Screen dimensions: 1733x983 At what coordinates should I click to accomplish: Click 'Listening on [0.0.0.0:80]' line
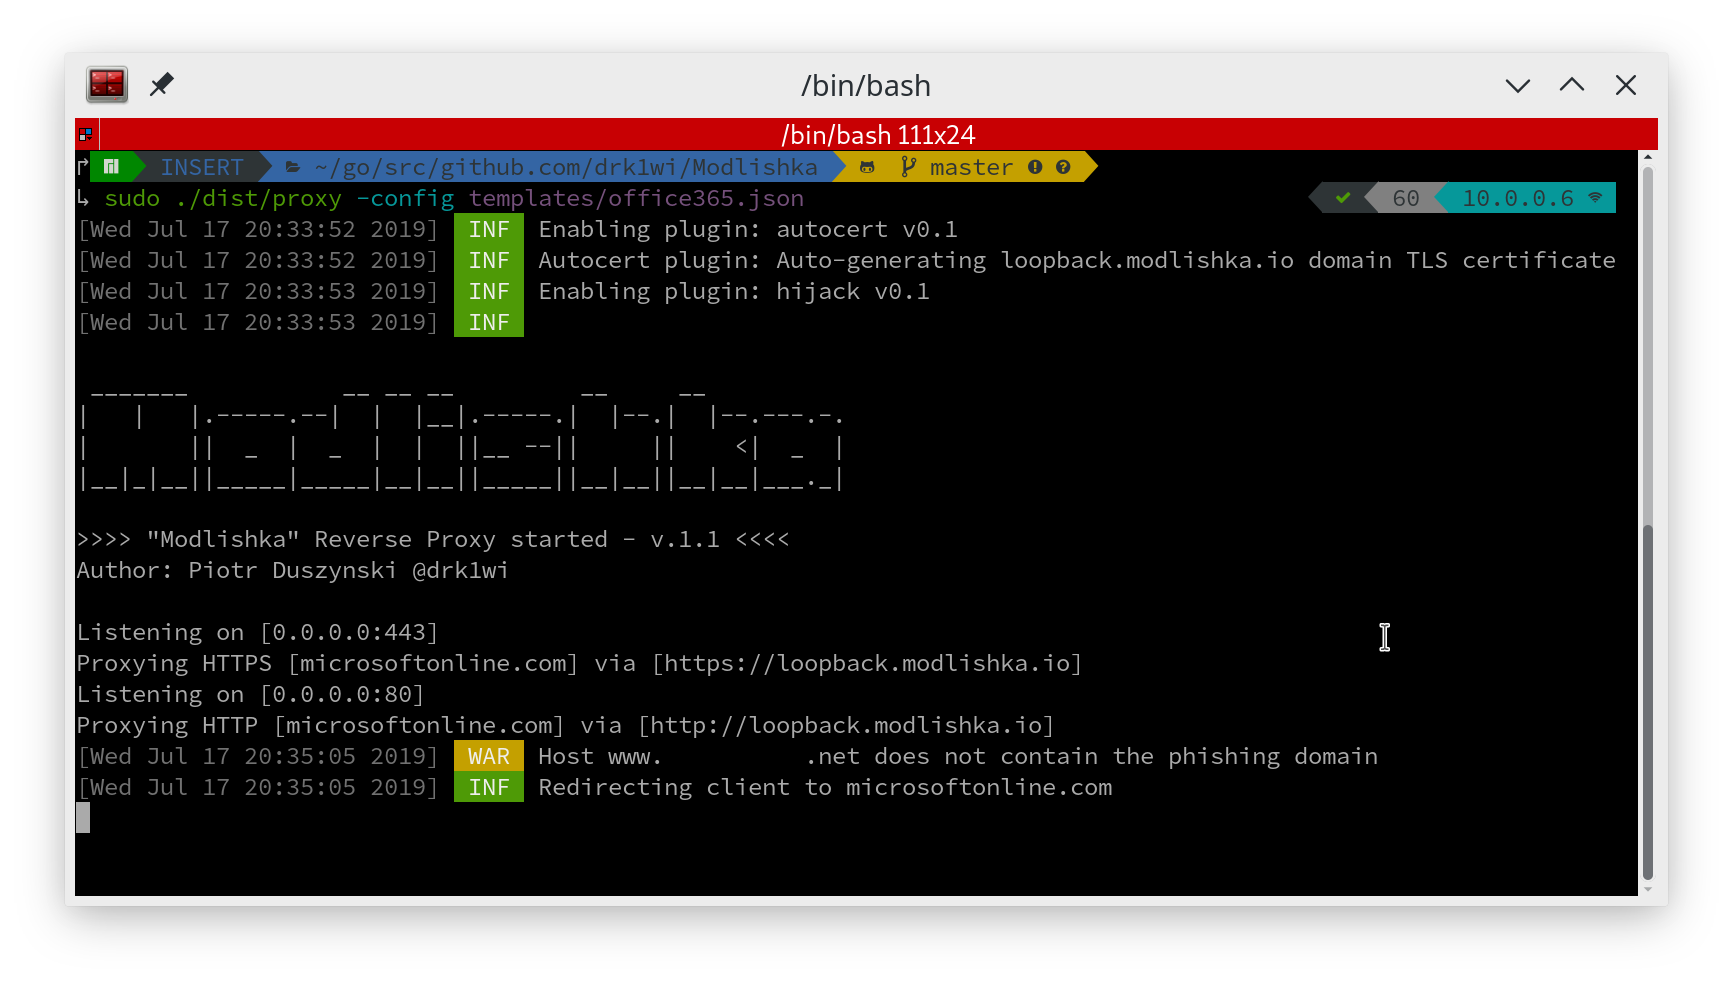click(x=250, y=694)
